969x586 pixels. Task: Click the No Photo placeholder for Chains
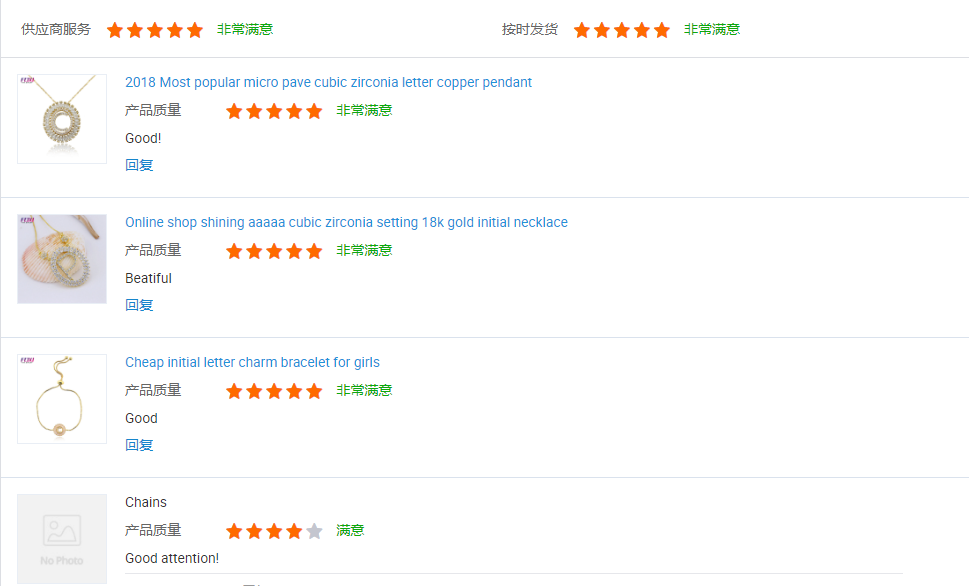coord(62,539)
